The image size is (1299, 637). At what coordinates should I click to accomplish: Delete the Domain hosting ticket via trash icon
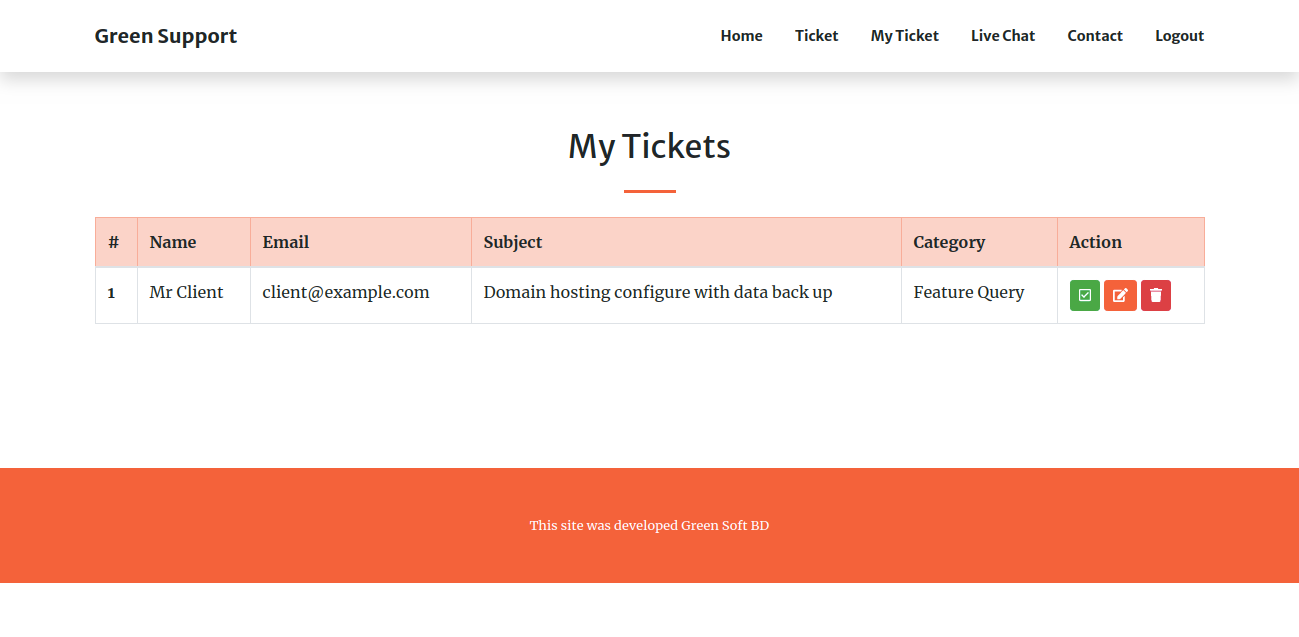pos(1156,295)
